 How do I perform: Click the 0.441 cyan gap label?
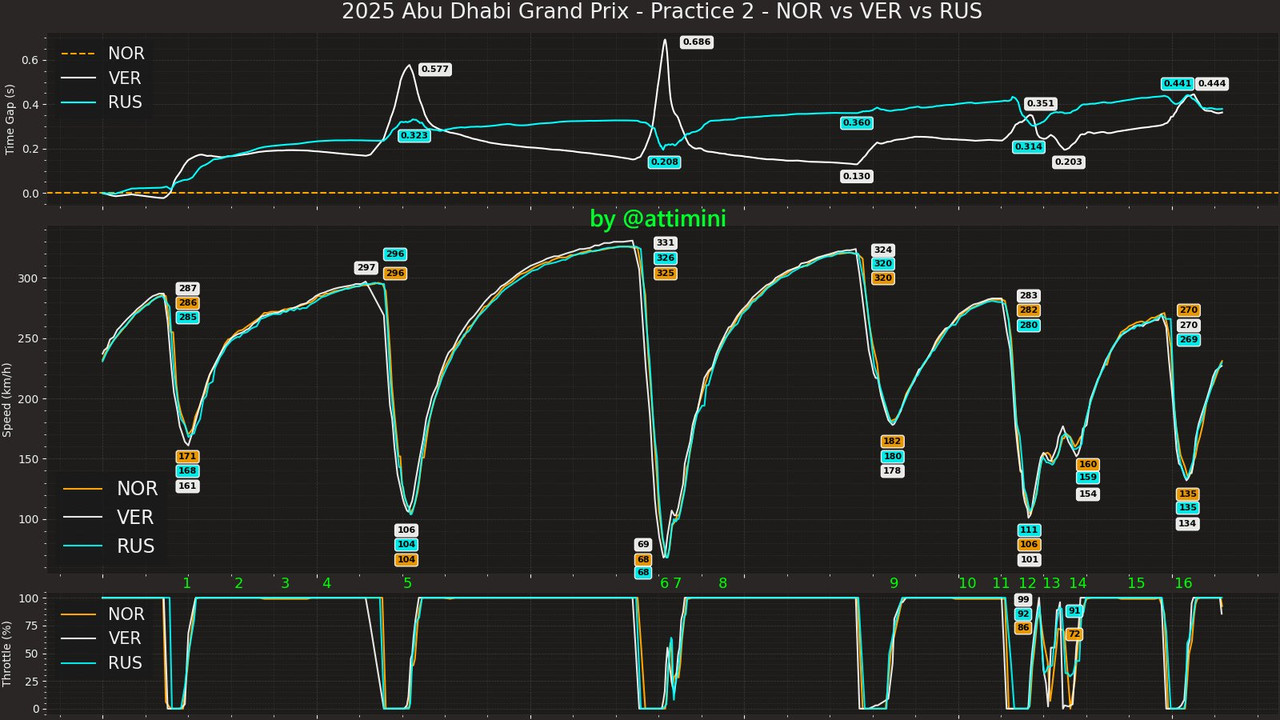pos(1177,84)
